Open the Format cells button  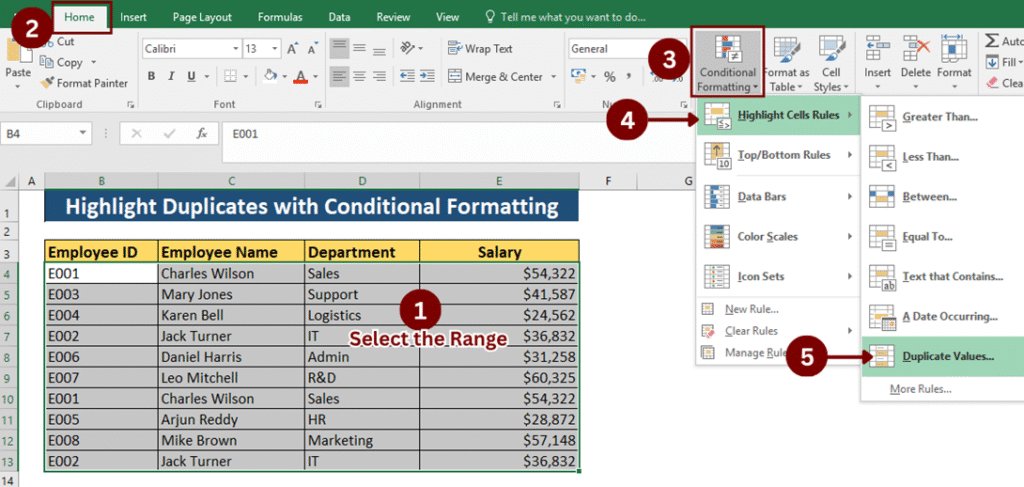pyautogui.click(x=954, y=64)
